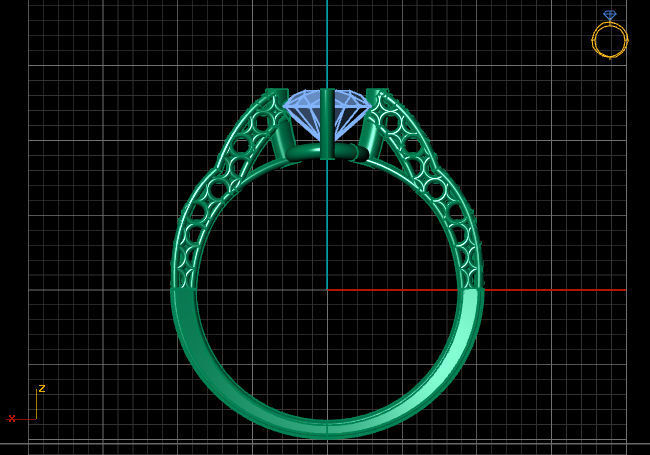Click the ring view thumbnail icon
The height and width of the screenshot is (455, 650).
coord(609,35)
